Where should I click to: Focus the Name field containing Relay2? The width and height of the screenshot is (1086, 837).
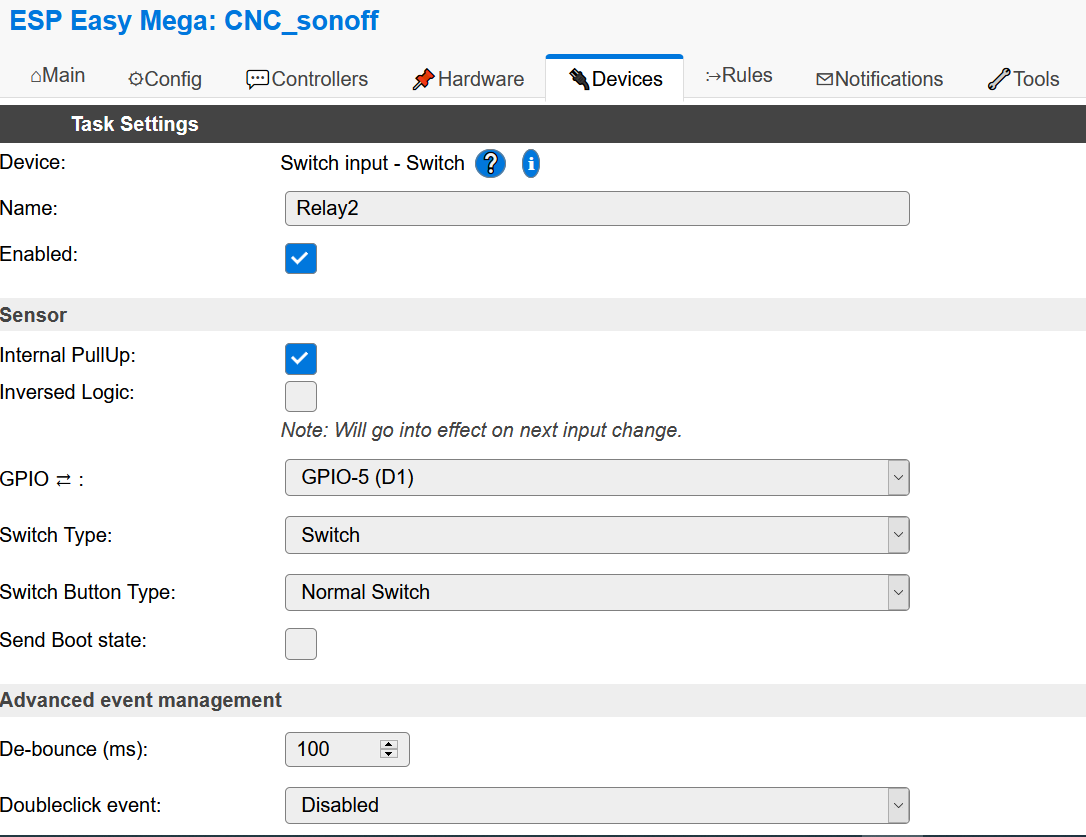pos(597,209)
